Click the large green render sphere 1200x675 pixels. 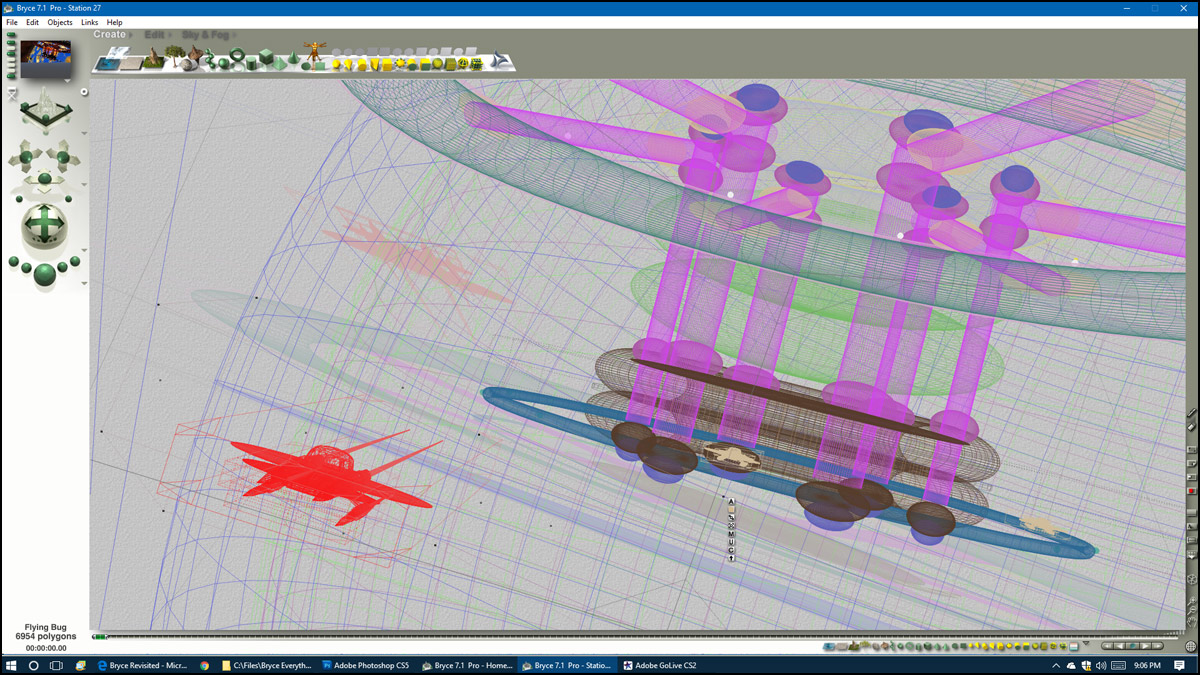[44, 273]
